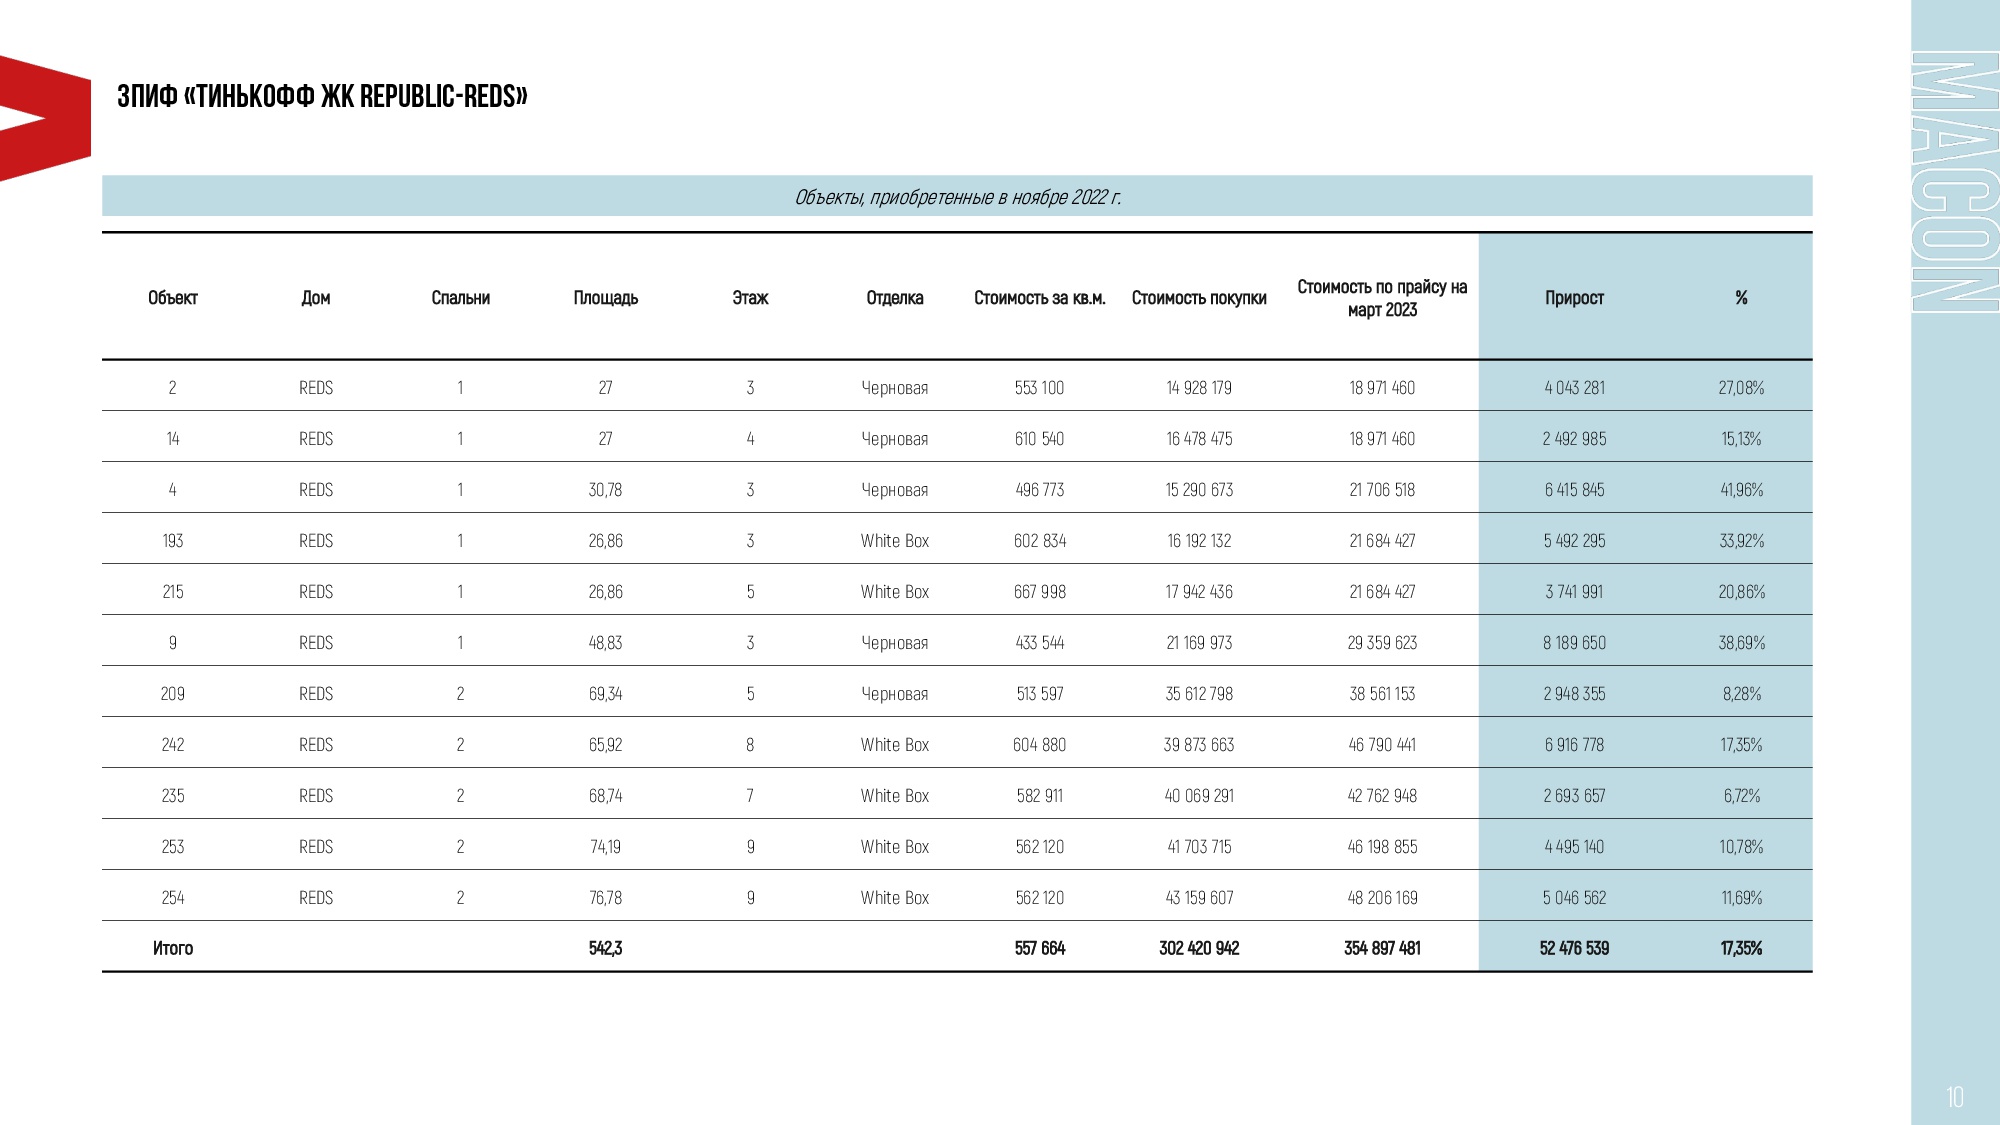
Task: Click the Стоимость за кв.м. column header
Action: pyautogui.click(x=1039, y=298)
